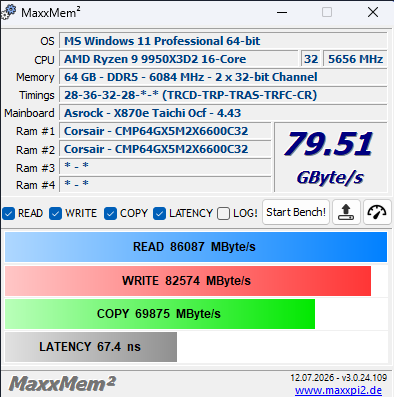Click the Ram #1 Corsair module field

[x=165, y=131]
